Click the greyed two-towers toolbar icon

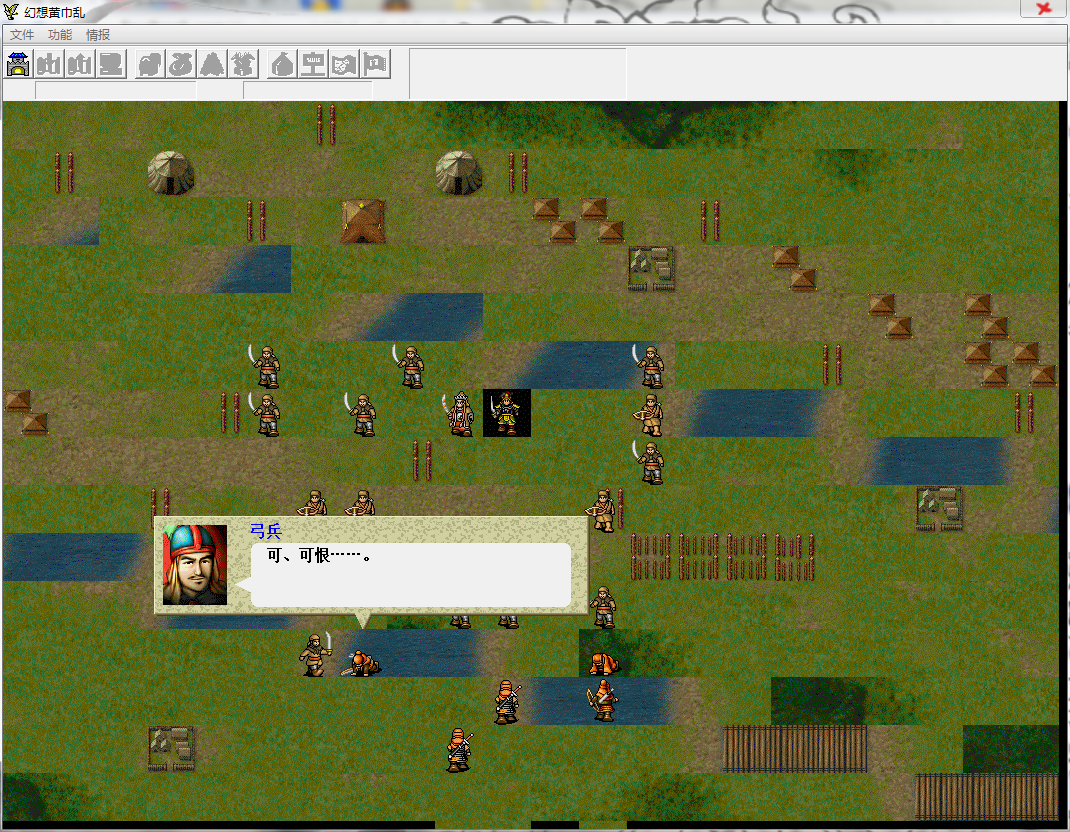pyautogui.click(x=49, y=64)
